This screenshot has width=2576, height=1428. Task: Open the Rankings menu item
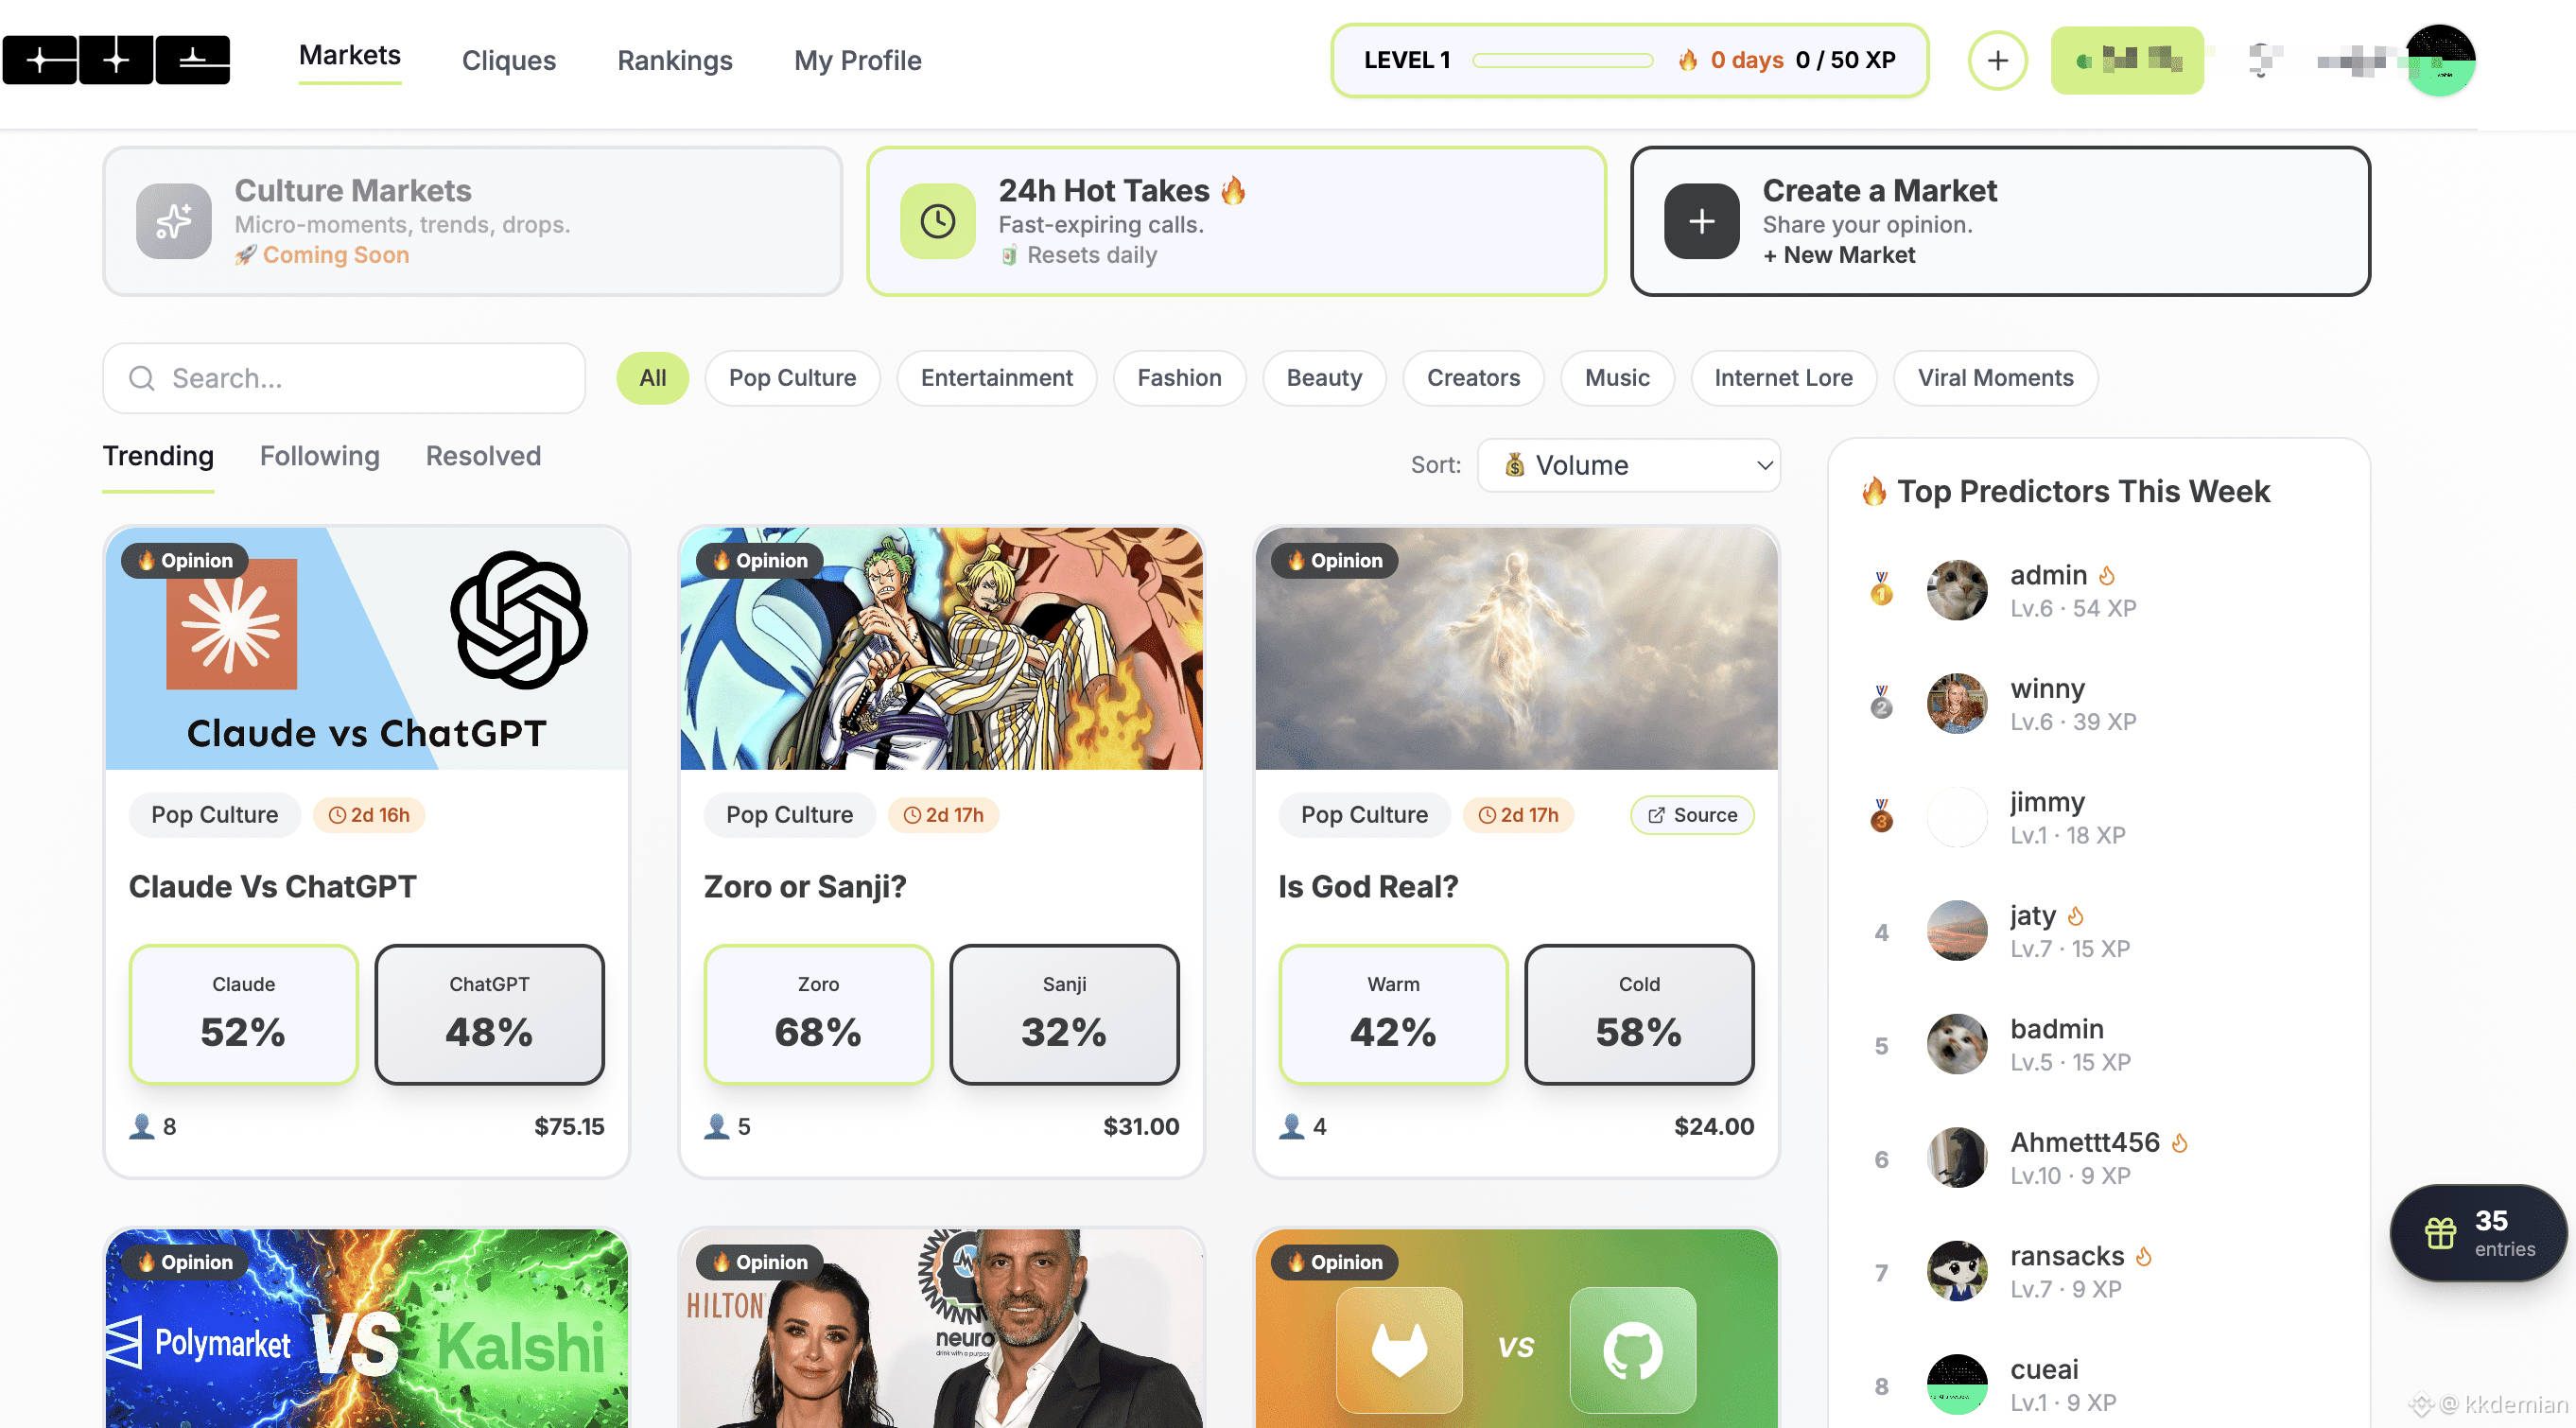(x=674, y=61)
